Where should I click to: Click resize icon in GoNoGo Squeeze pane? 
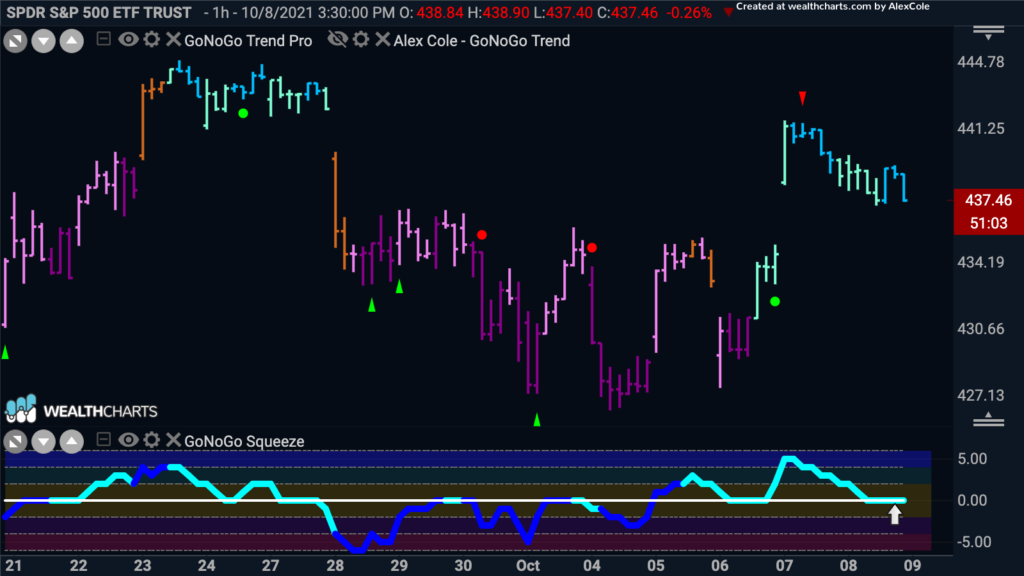(16, 442)
